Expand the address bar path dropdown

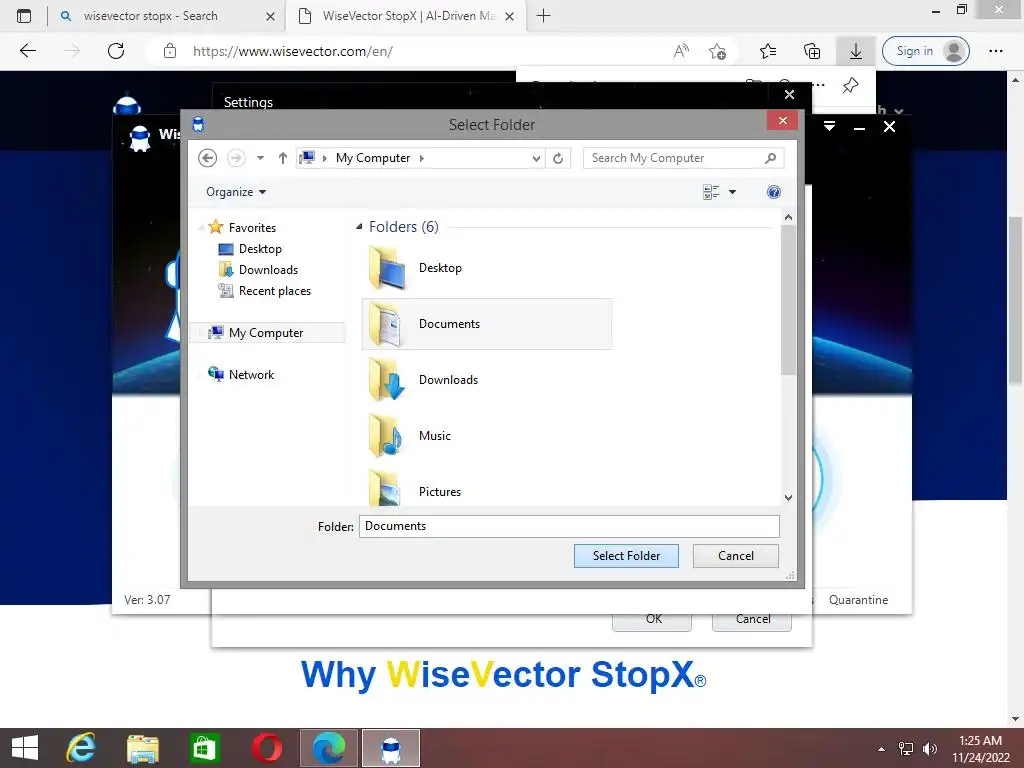536,158
